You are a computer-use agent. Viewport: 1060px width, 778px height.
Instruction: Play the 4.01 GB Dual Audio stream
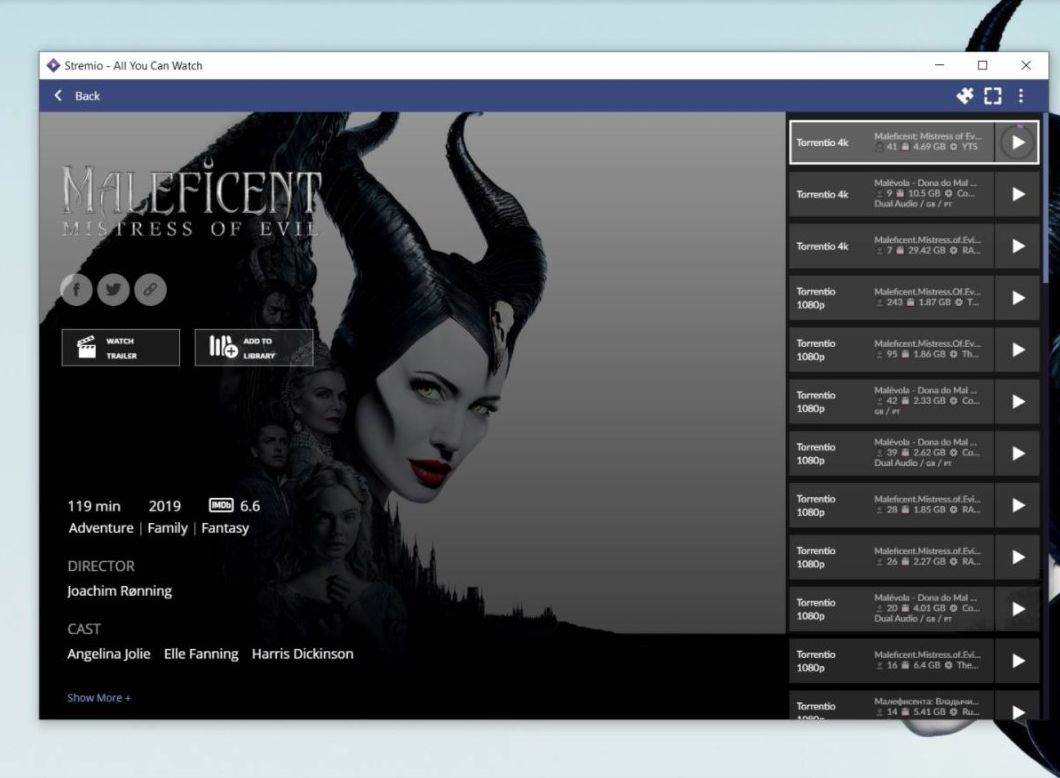[1017, 609]
